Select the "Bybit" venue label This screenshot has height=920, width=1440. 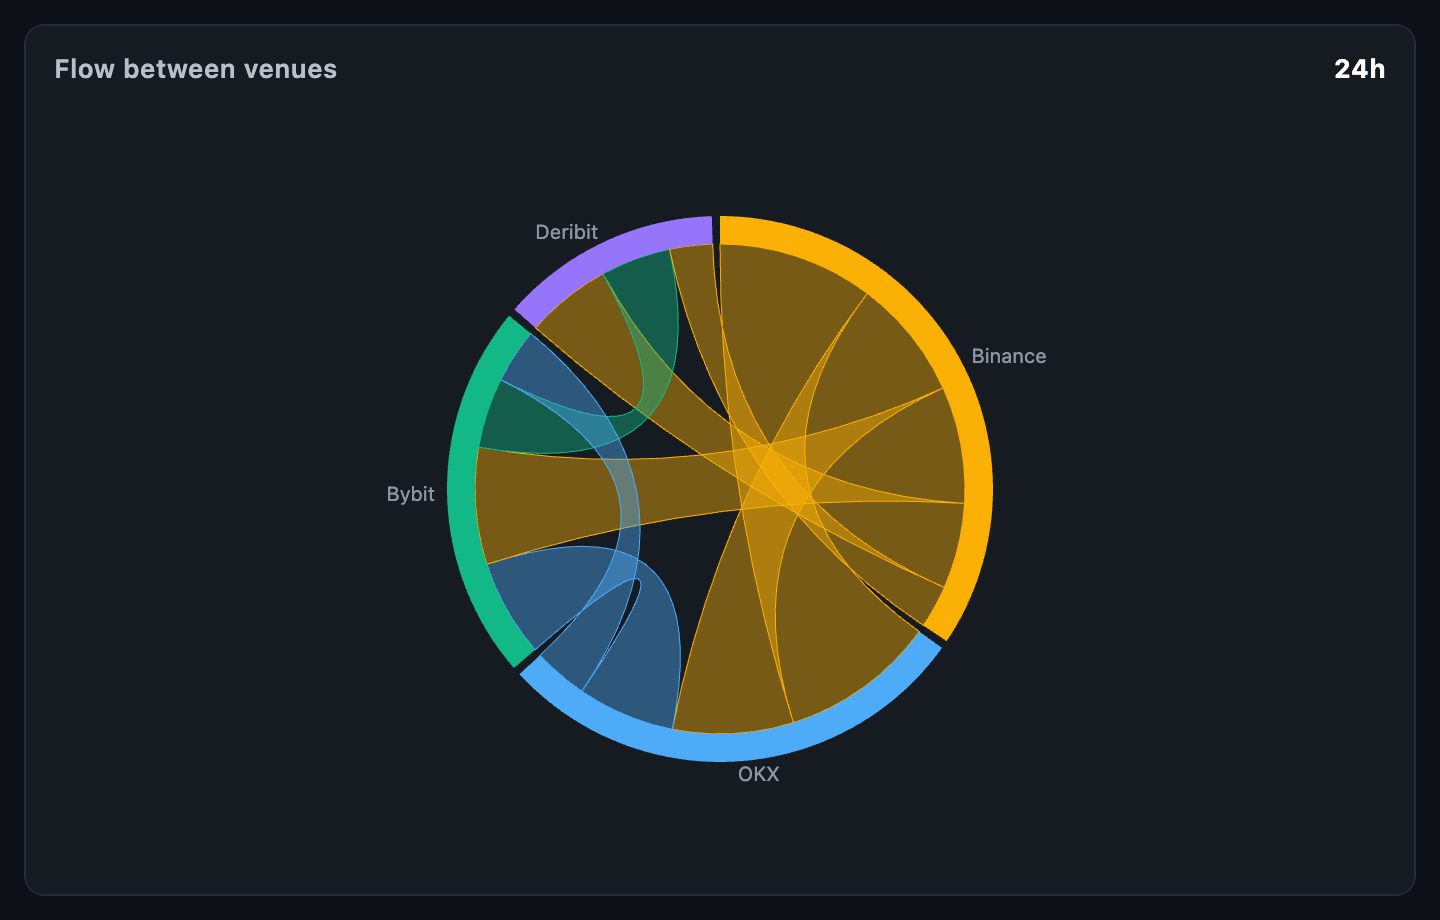click(x=410, y=494)
